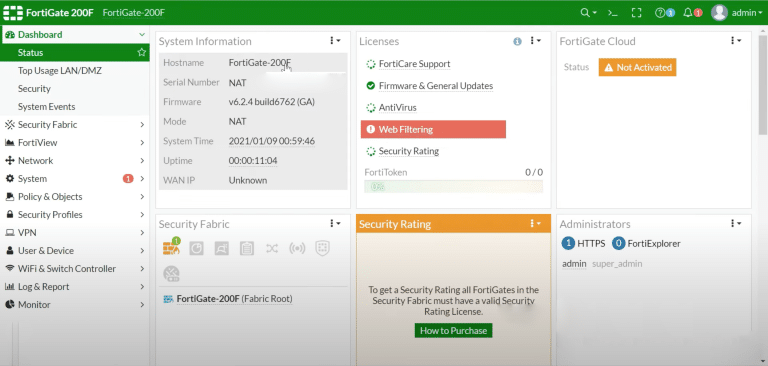Expand the Security Fabric menu
The image size is (768, 366).
[74, 124]
